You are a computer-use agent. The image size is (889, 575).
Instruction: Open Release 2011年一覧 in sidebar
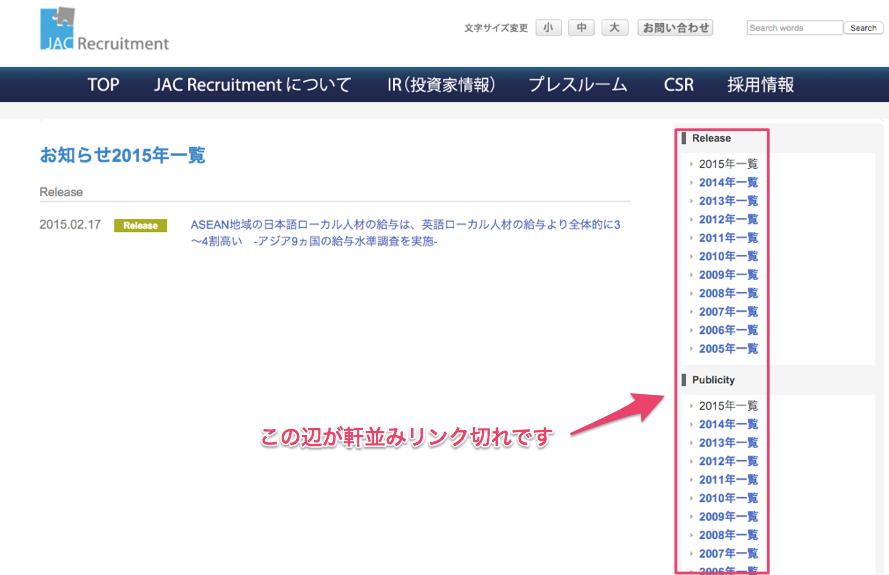(728, 238)
